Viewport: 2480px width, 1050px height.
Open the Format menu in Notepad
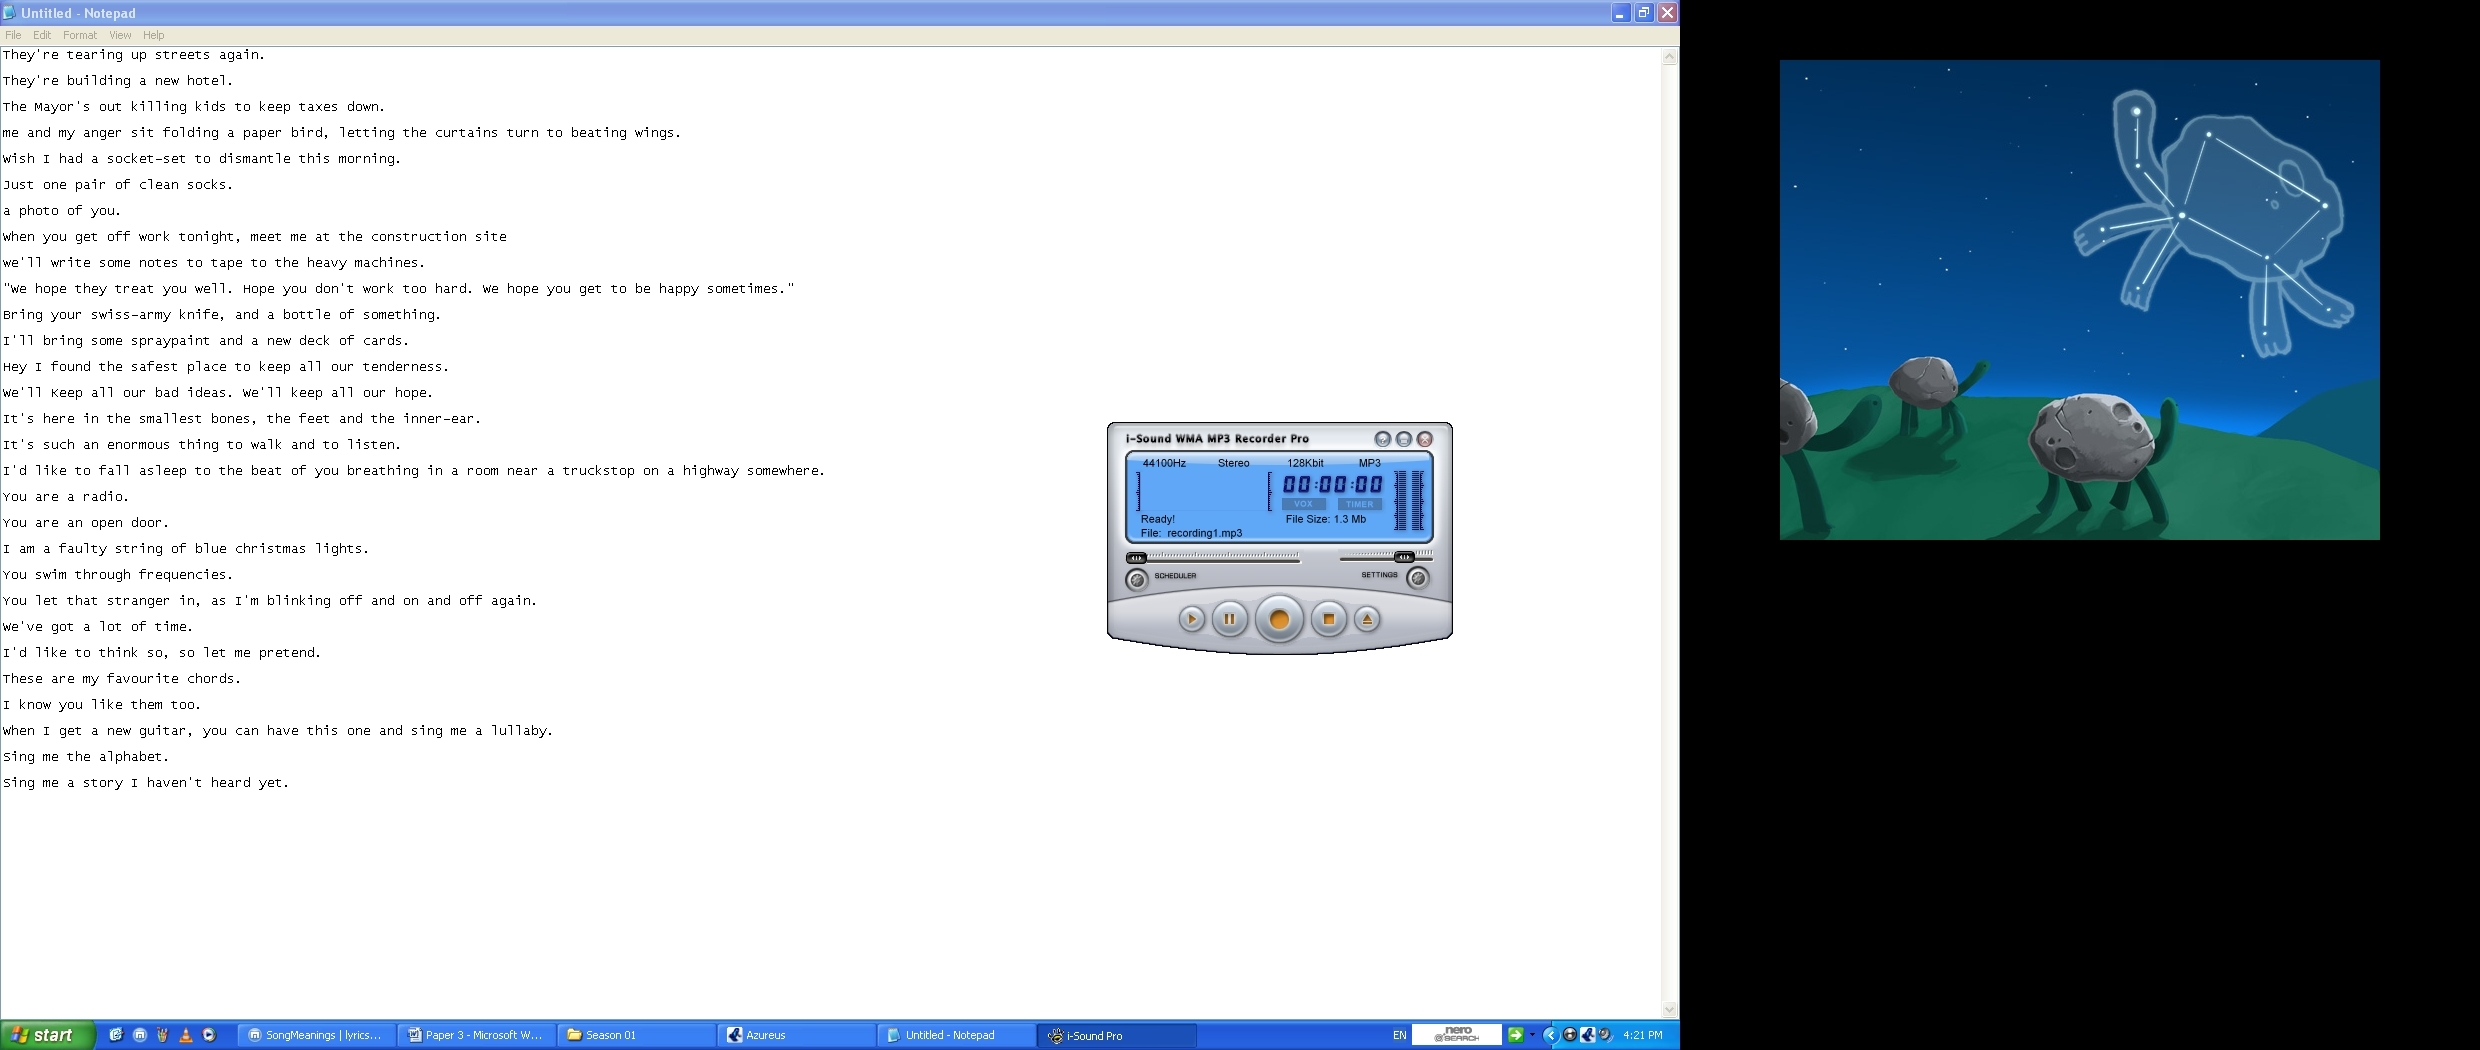[80, 35]
